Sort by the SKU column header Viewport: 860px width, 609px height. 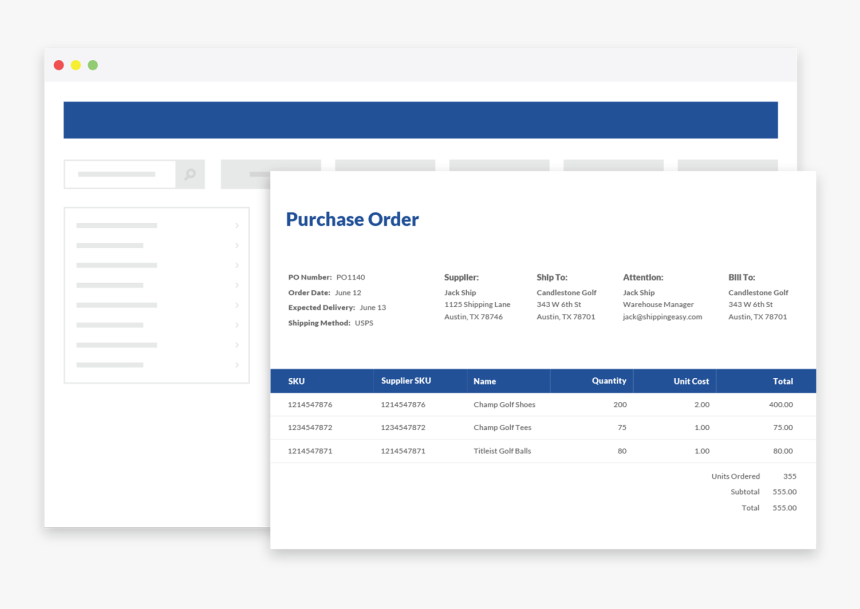(x=297, y=381)
